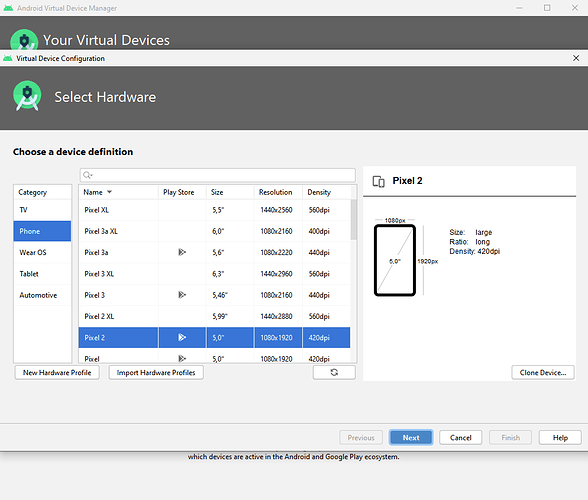
Task: Close the Virtual Device Configuration dialog
Action: (x=576, y=58)
